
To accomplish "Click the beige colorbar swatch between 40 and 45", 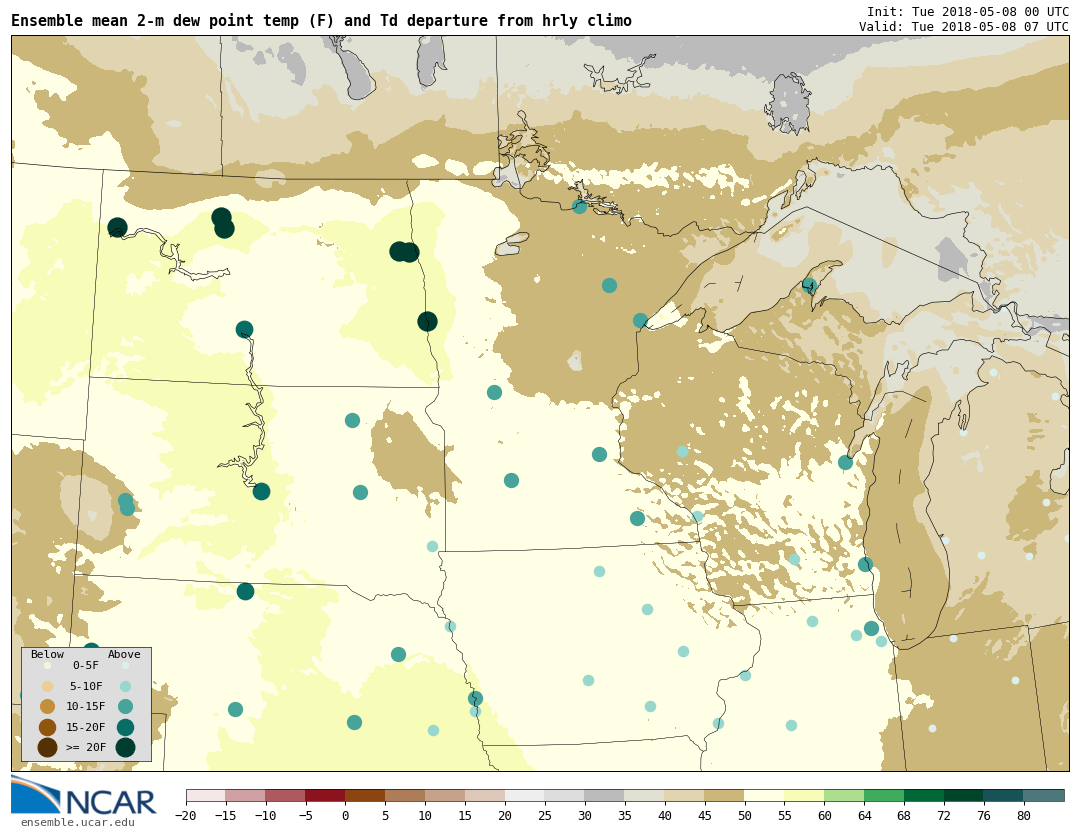I will [x=685, y=796].
